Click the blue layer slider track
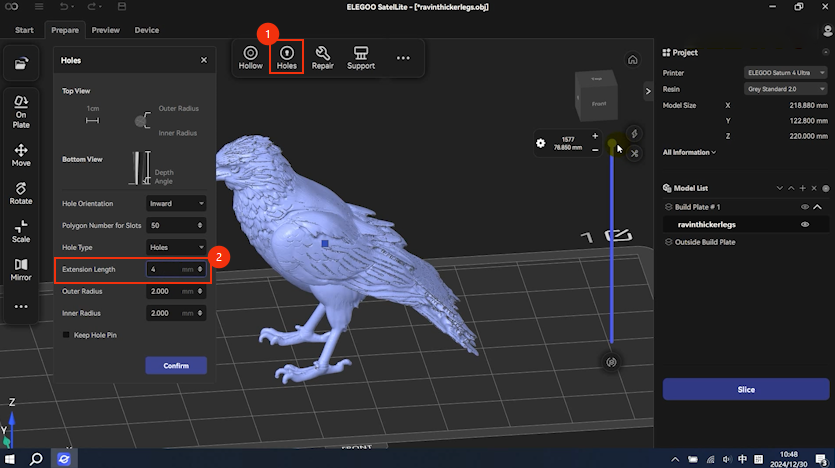835x468 pixels. coord(611,245)
